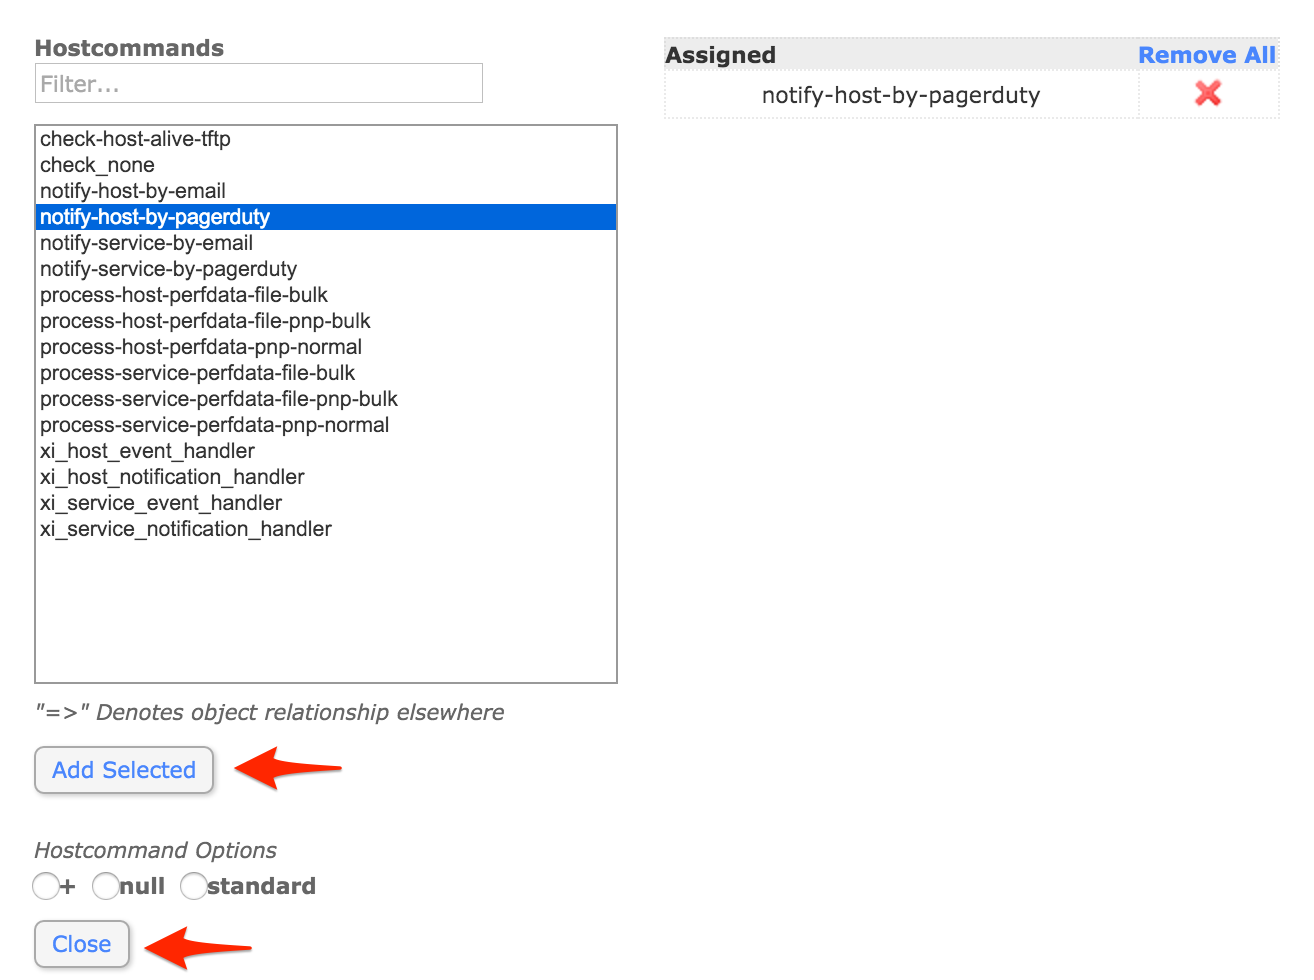Remove assigned notify-host-by-pagerduty with red X
1314x980 pixels.
1207,94
